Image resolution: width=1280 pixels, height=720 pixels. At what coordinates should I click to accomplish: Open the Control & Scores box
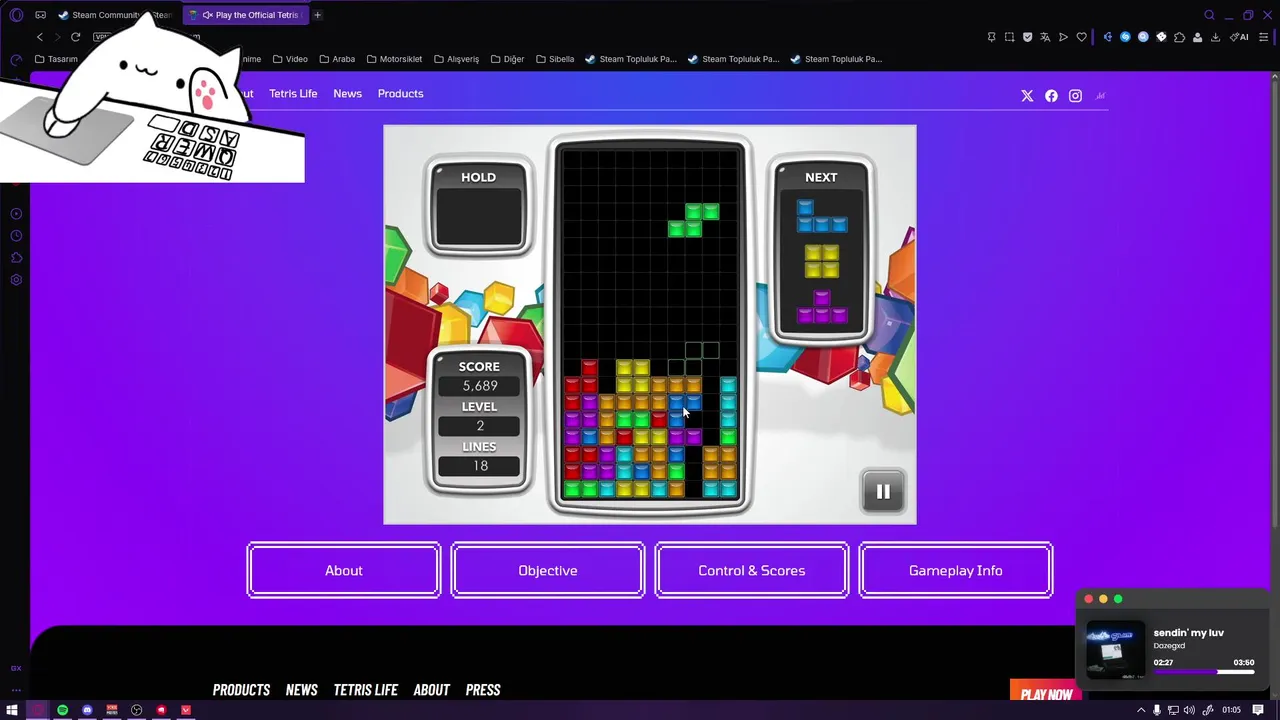pos(752,570)
